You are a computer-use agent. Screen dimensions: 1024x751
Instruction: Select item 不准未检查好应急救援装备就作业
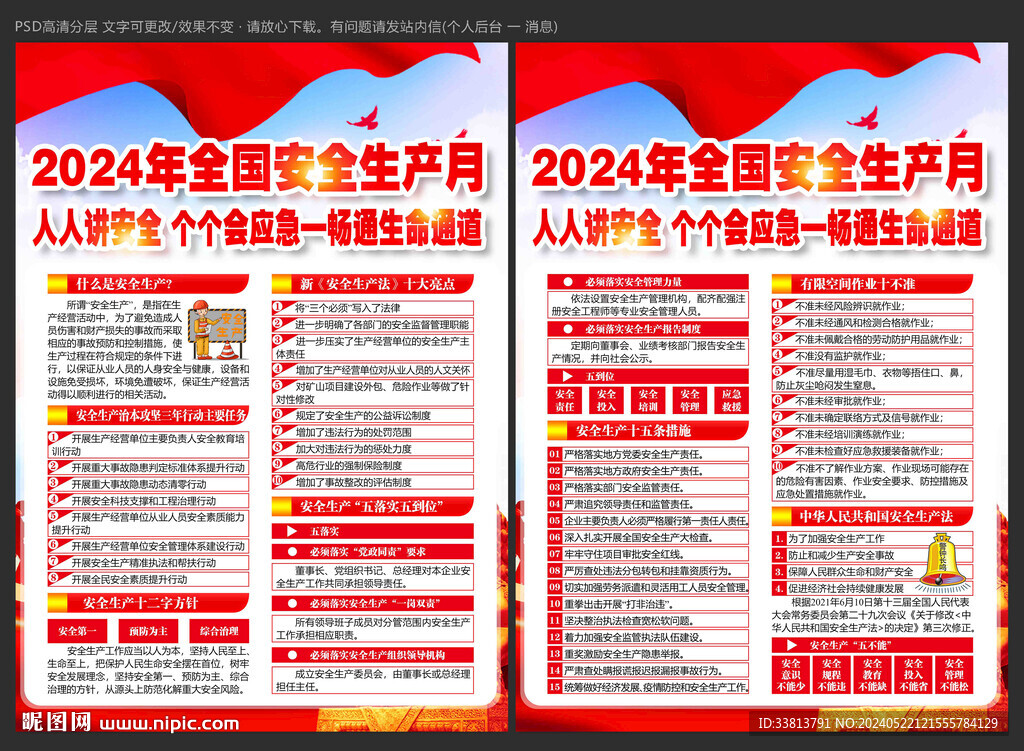tap(872, 451)
